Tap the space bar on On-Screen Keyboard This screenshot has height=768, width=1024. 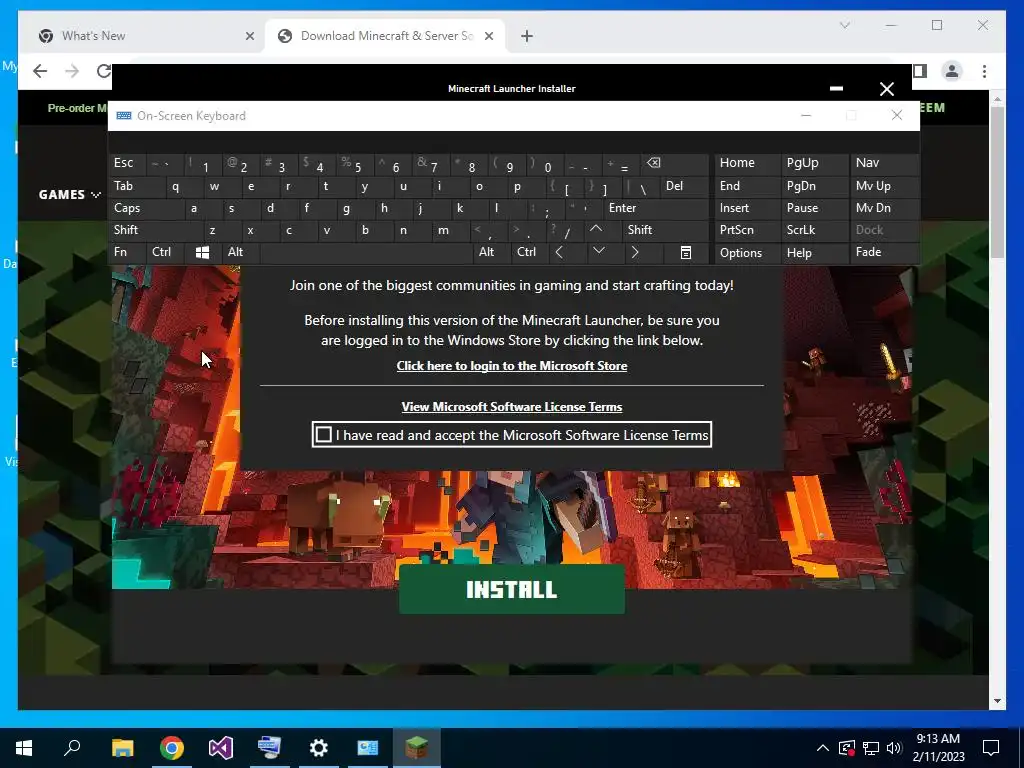coord(366,253)
